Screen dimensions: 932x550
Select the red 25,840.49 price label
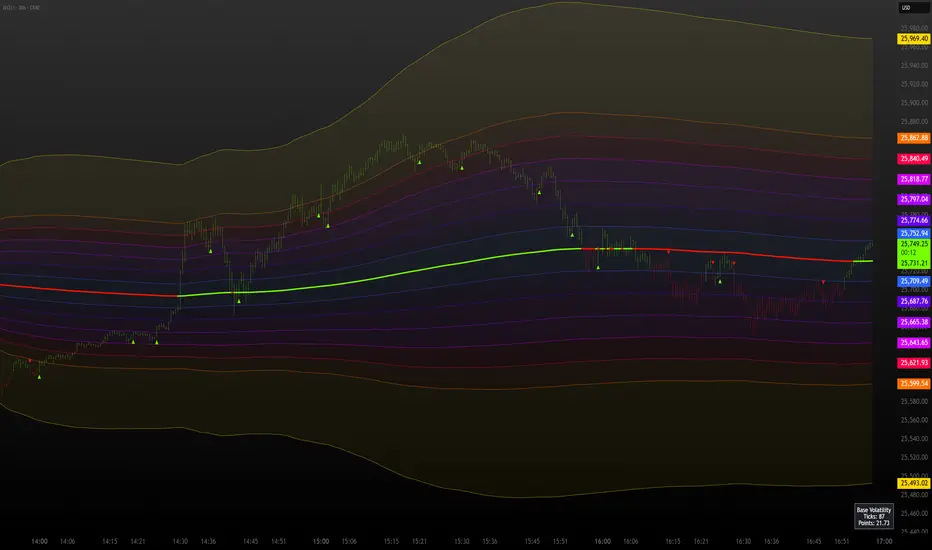click(914, 159)
